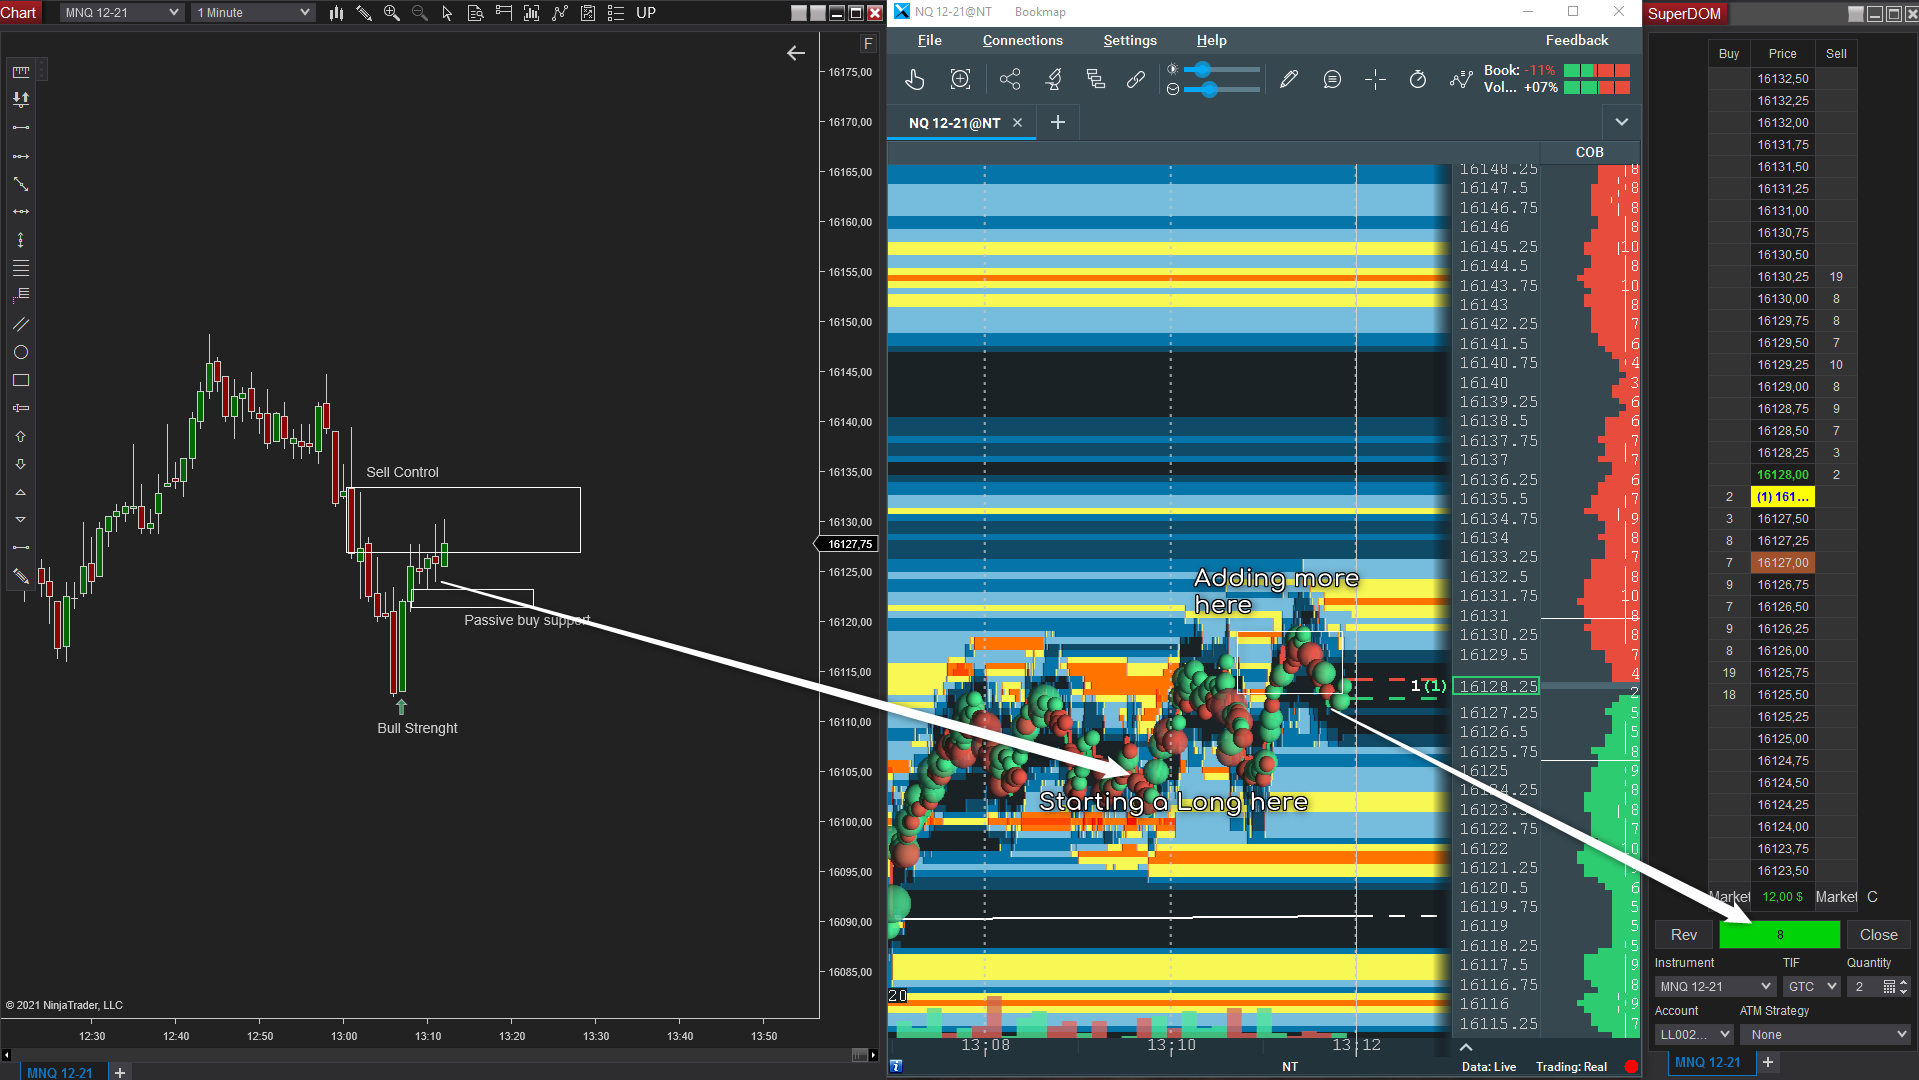Click the Close position button in SuperDOM
Screen dimensions: 1919x1080
coord(1879,935)
